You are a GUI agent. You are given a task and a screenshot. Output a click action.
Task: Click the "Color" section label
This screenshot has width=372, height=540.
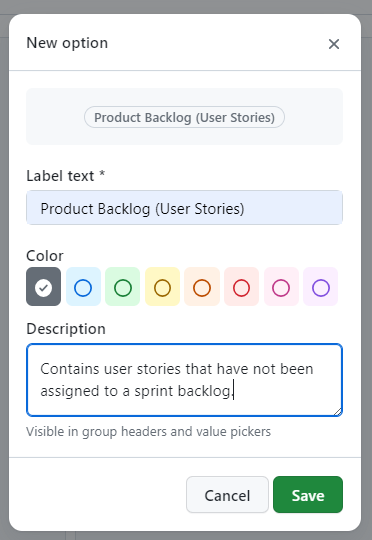click(45, 256)
